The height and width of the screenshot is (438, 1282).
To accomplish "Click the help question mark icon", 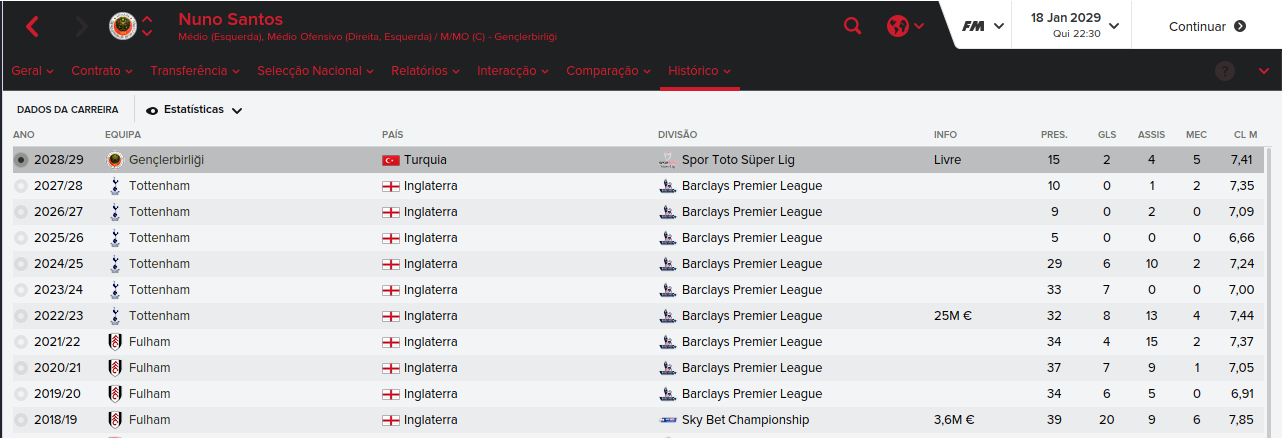I will [1225, 71].
